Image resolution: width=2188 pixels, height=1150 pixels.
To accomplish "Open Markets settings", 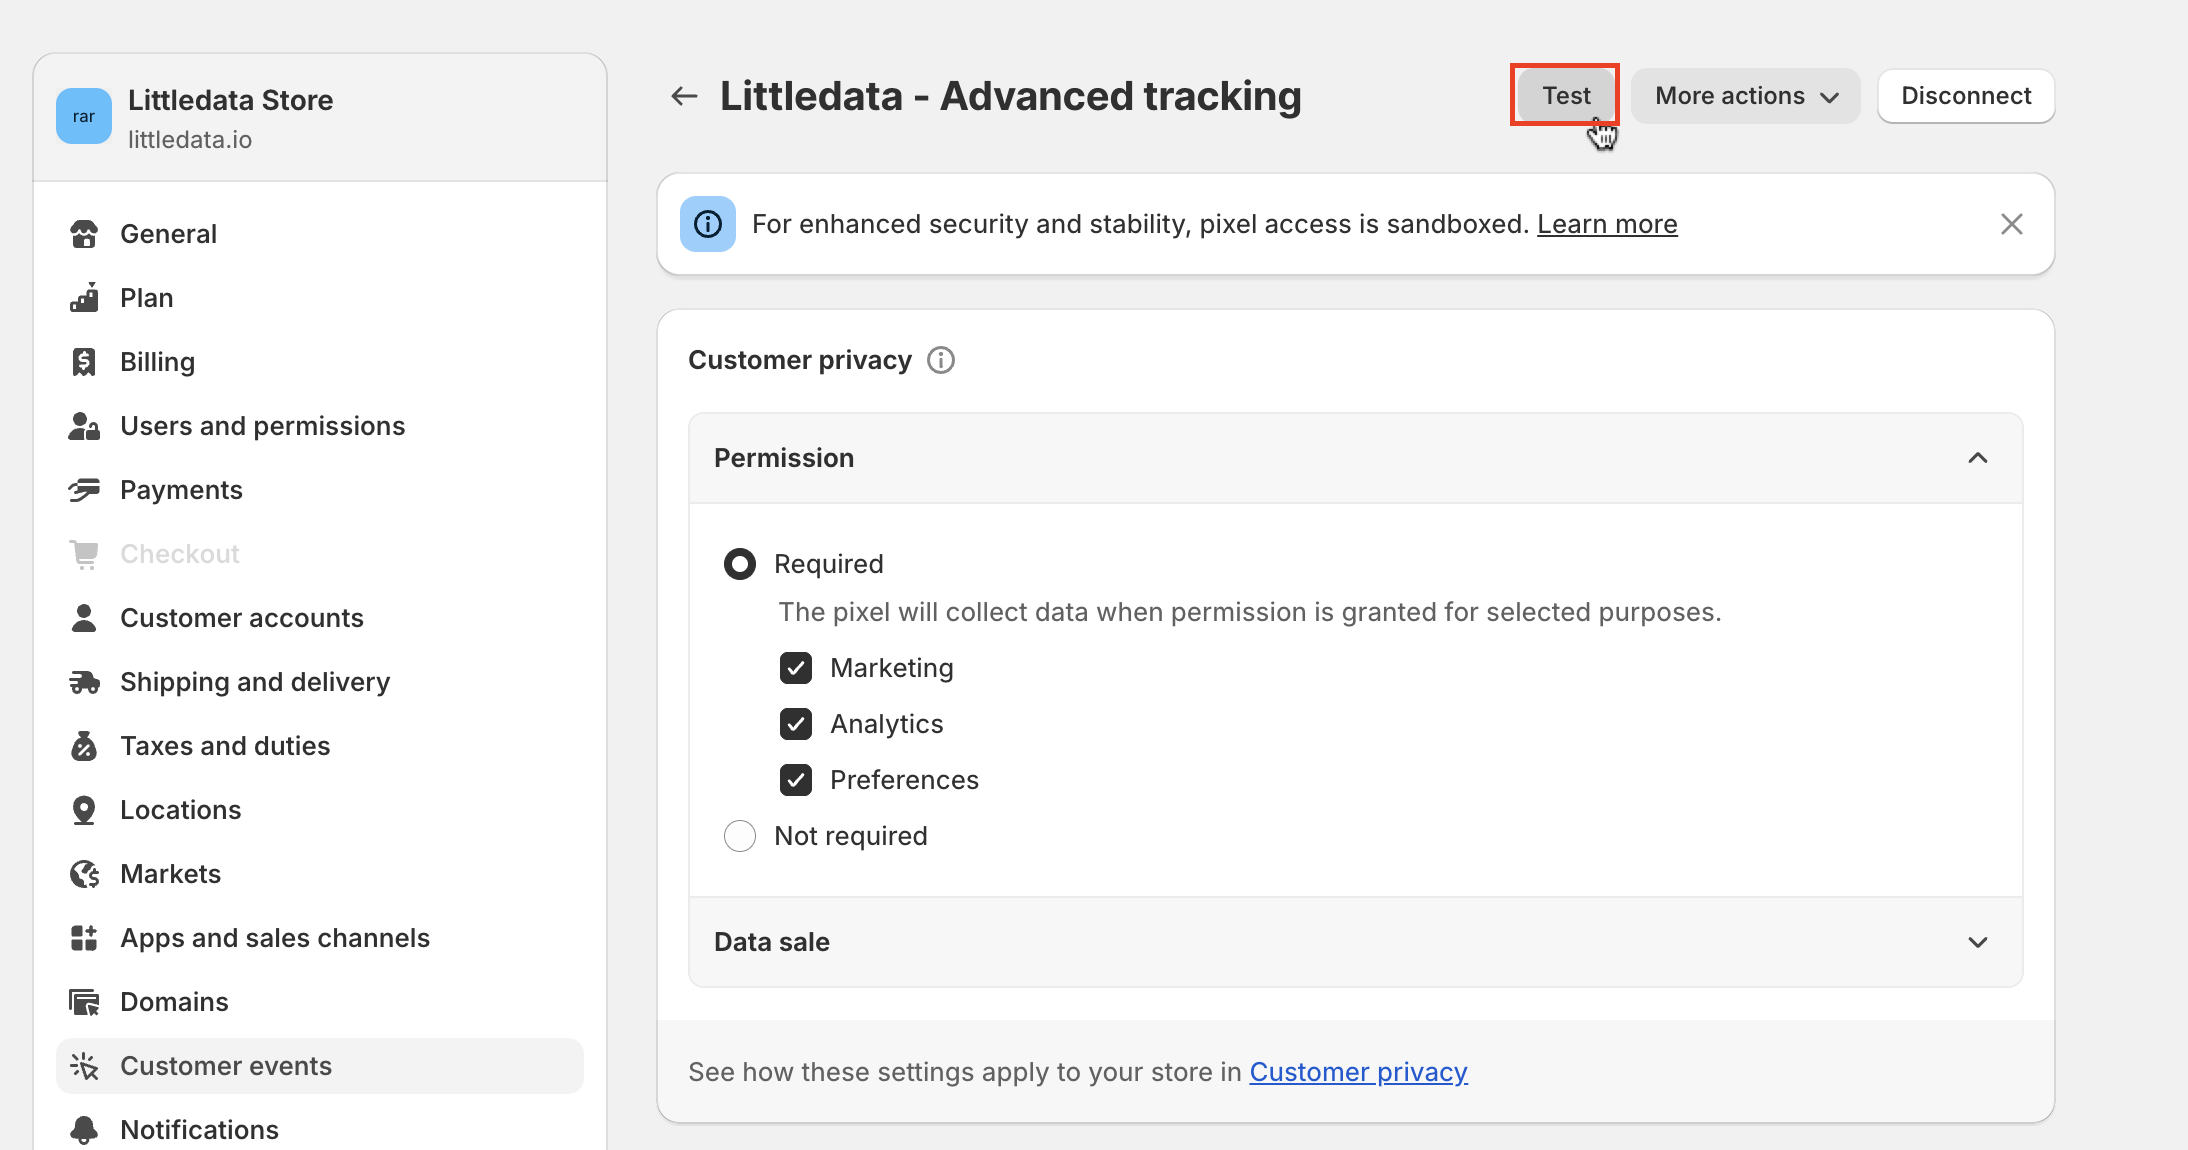I will [x=320, y=874].
